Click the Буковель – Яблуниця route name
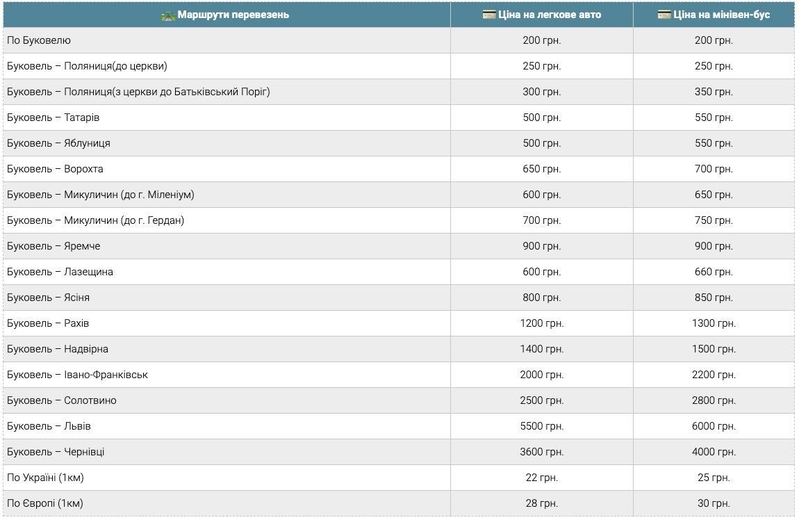799x520 pixels. pos(65,144)
